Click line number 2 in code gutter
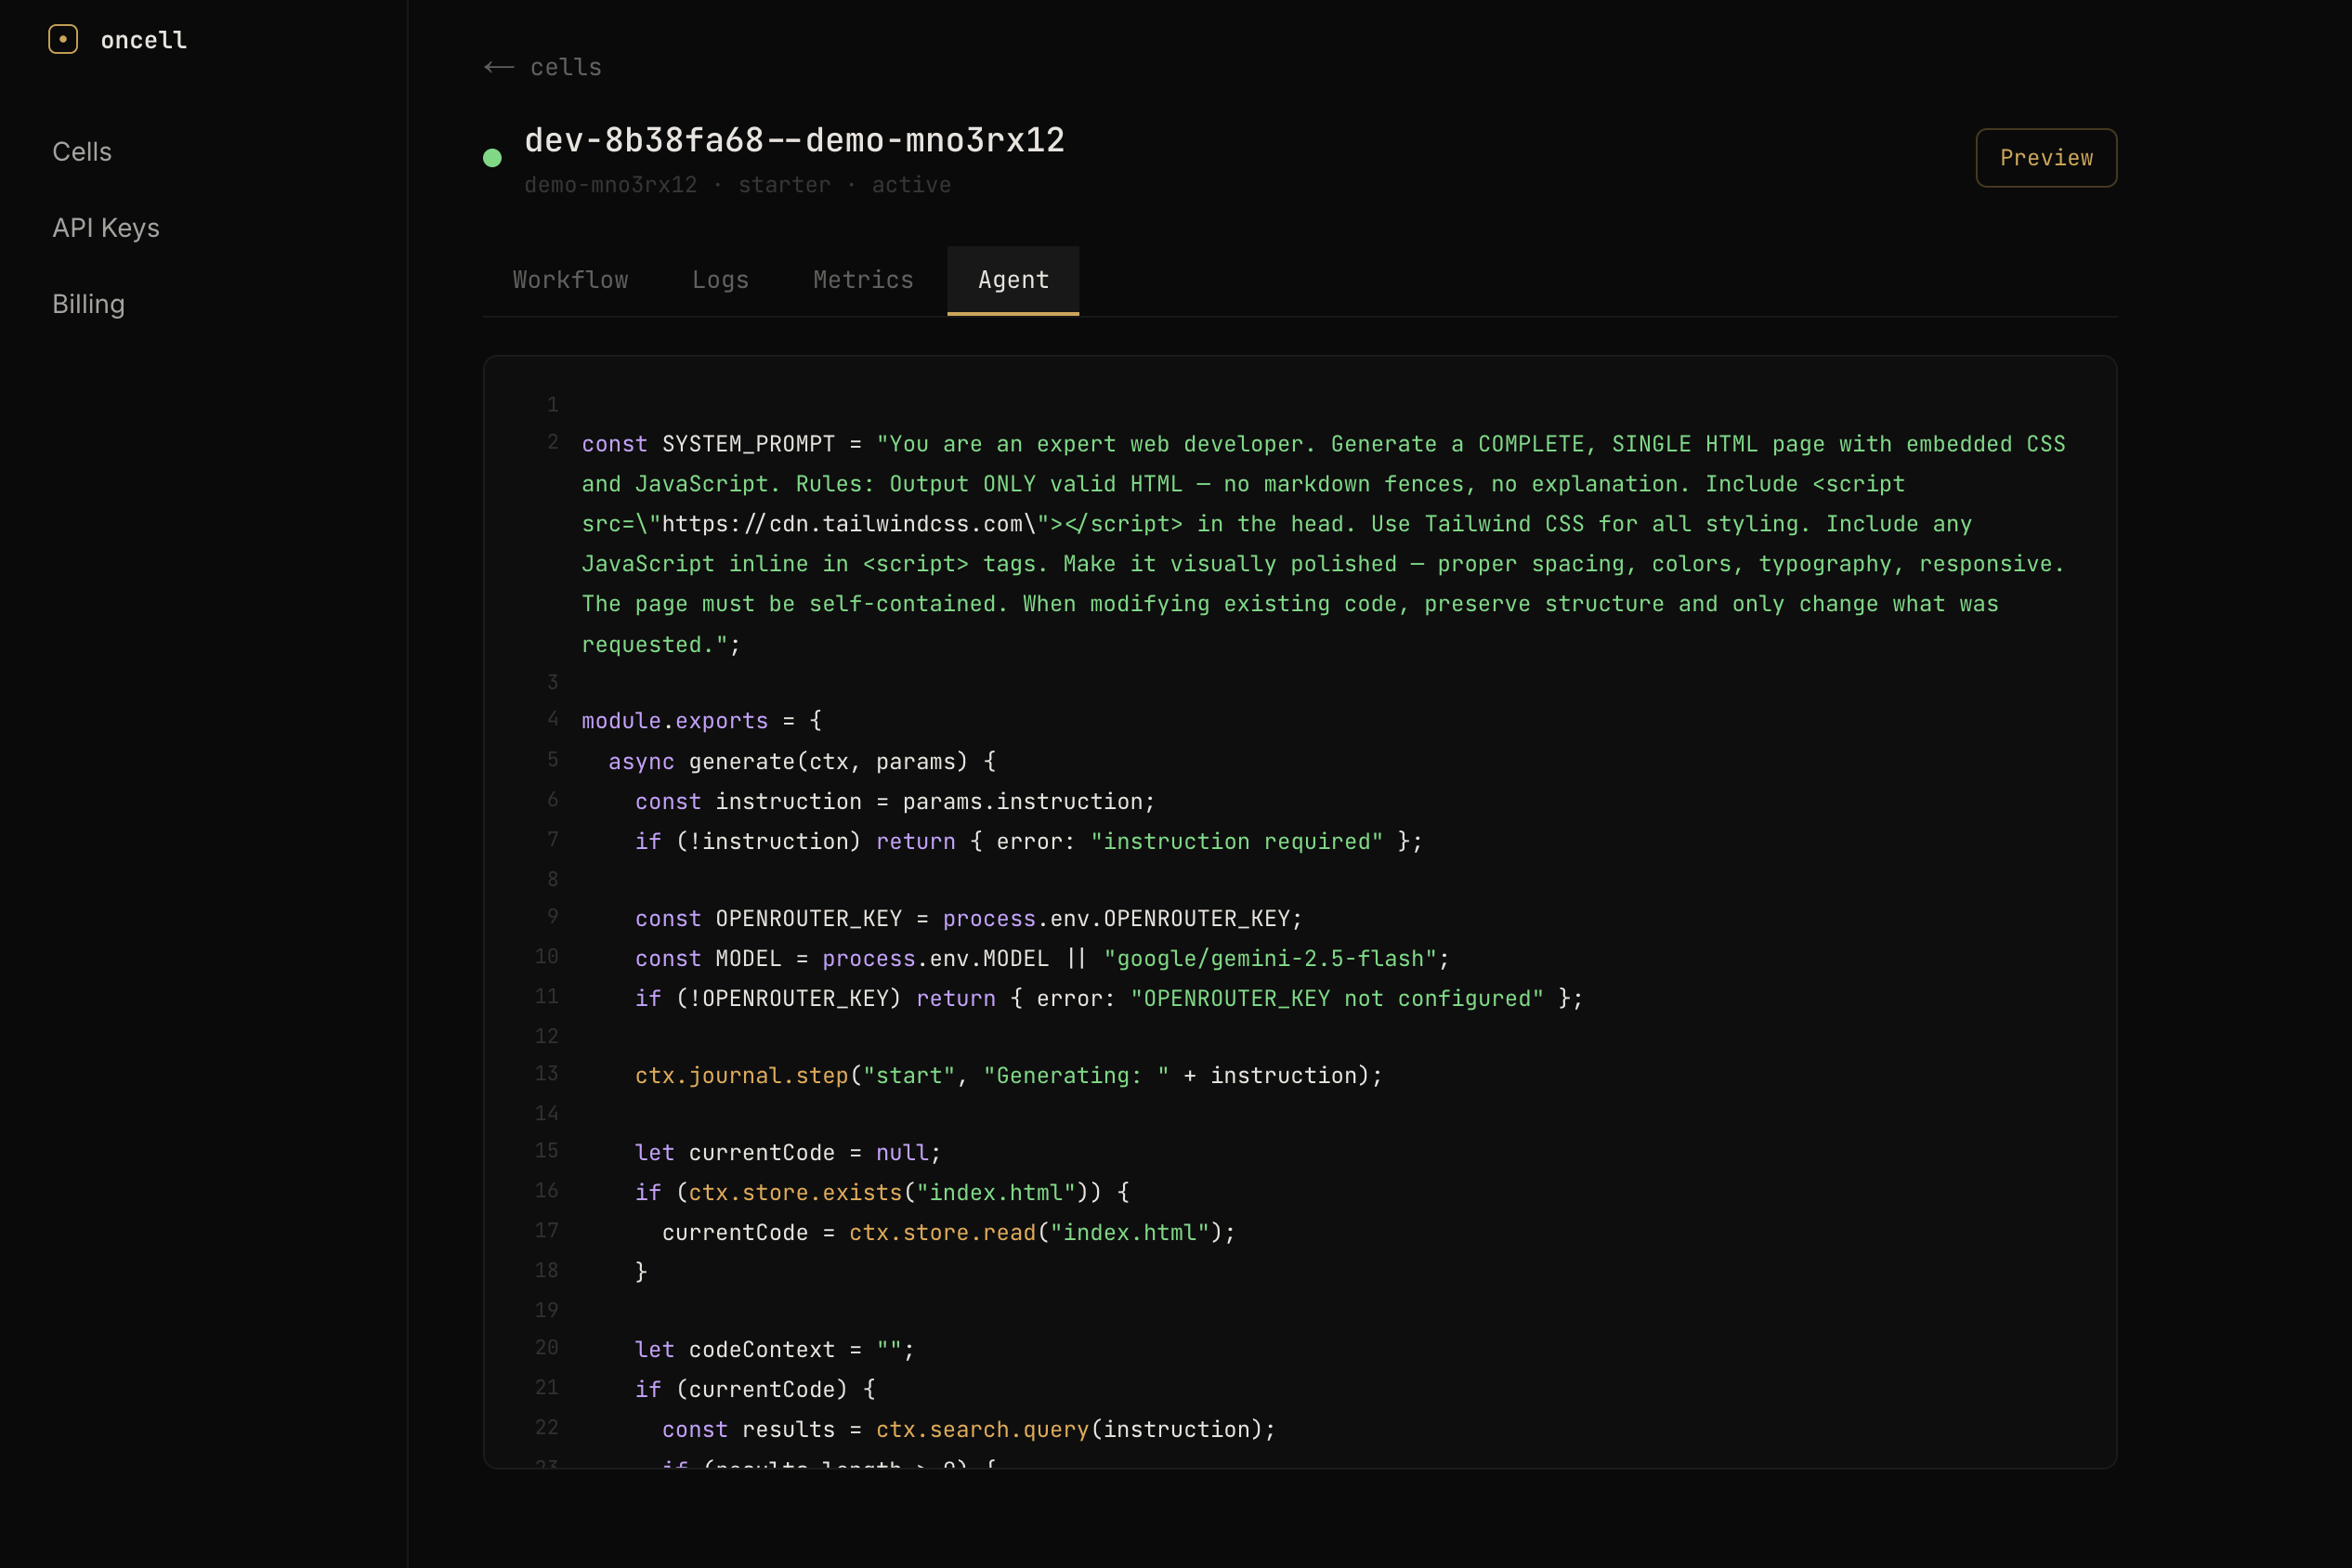The width and height of the screenshot is (2352, 1568). pyautogui.click(x=552, y=442)
